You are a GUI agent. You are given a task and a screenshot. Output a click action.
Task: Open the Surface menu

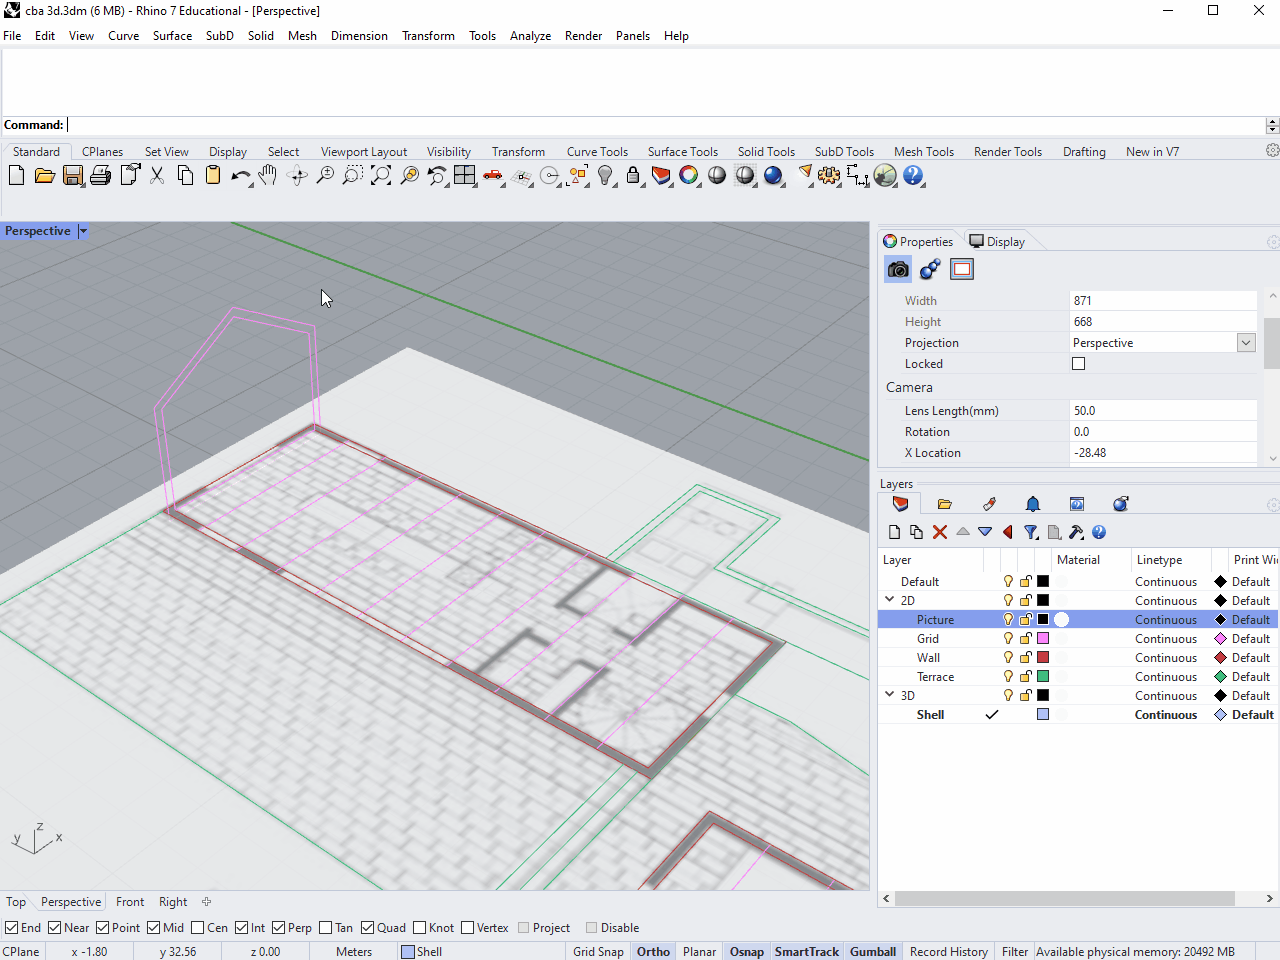172,36
